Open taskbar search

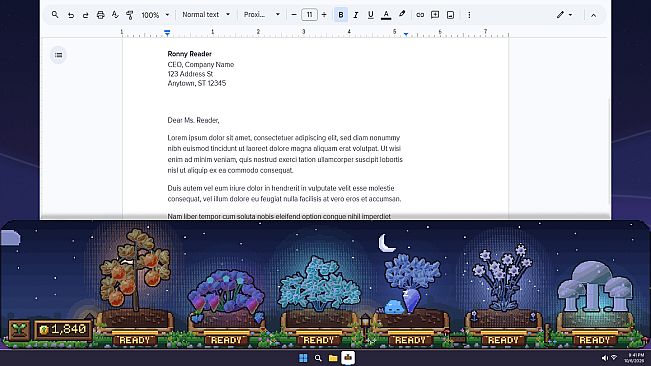point(318,358)
